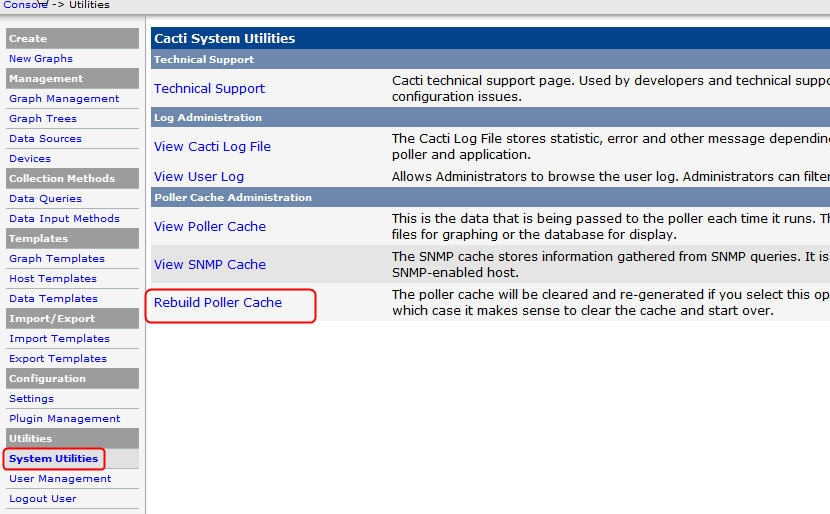Open Graph Templates page

pyautogui.click(x=57, y=259)
